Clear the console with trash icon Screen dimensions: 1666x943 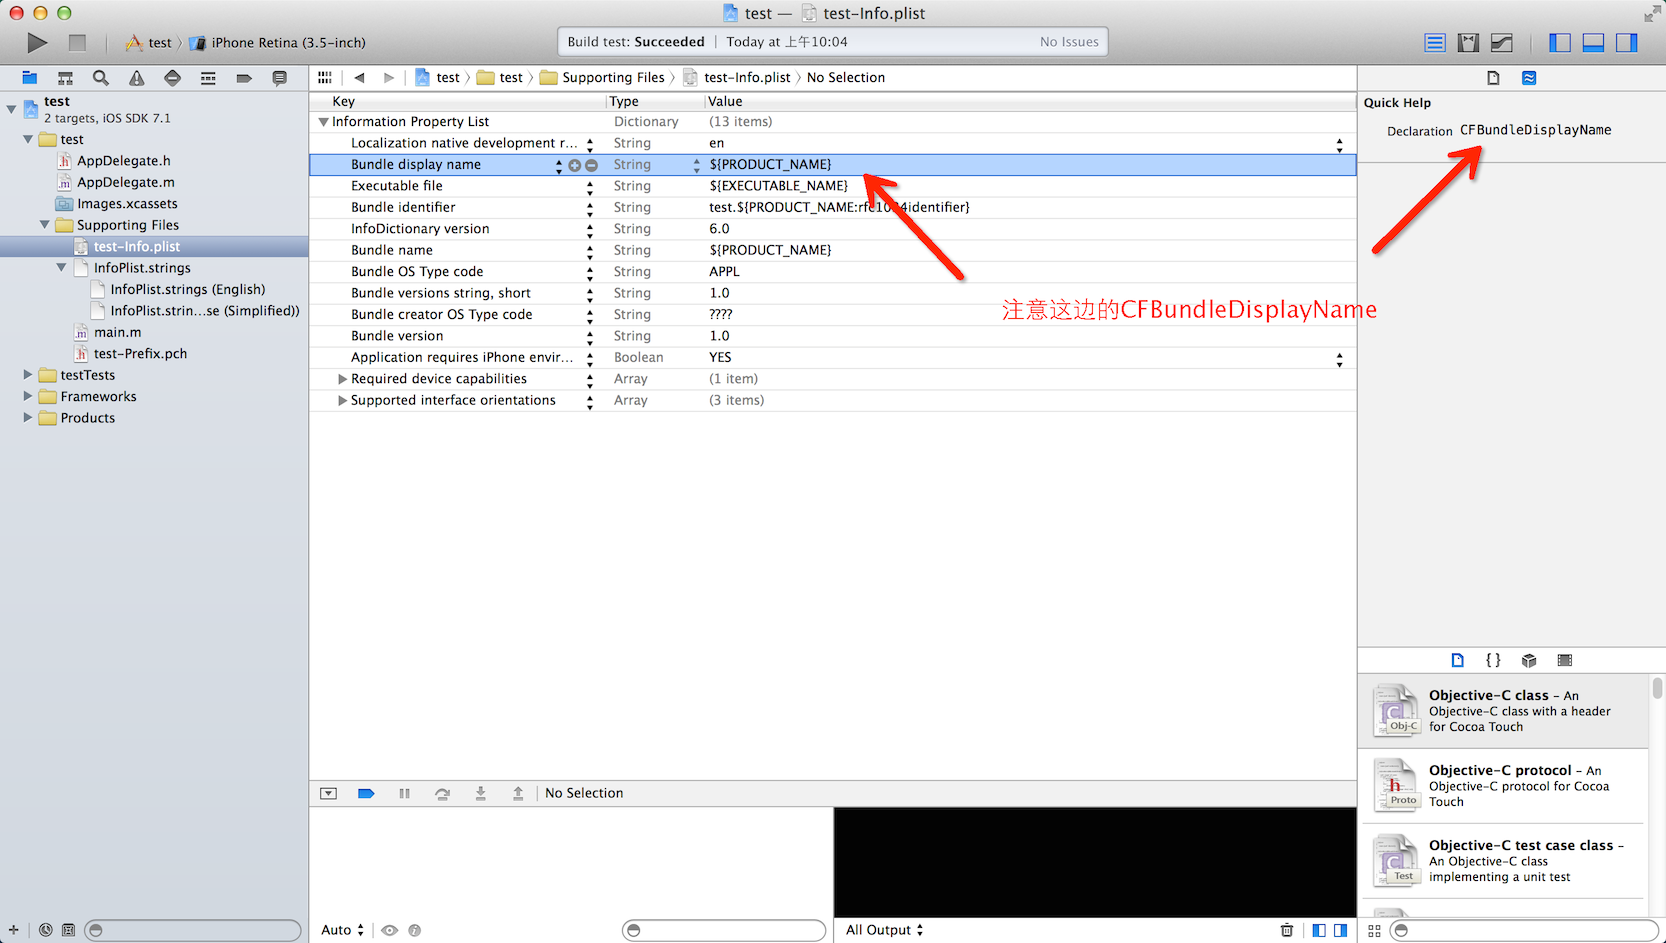tap(1287, 930)
